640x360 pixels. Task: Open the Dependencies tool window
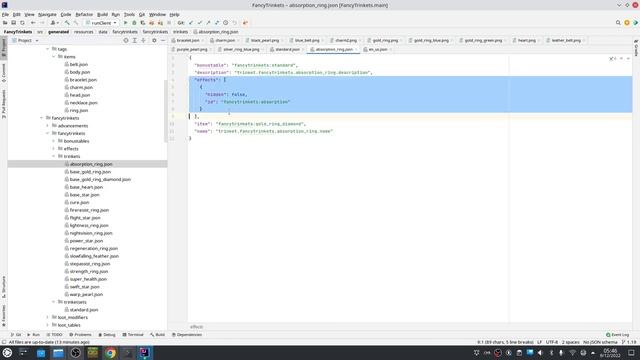(x=187, y=335)
